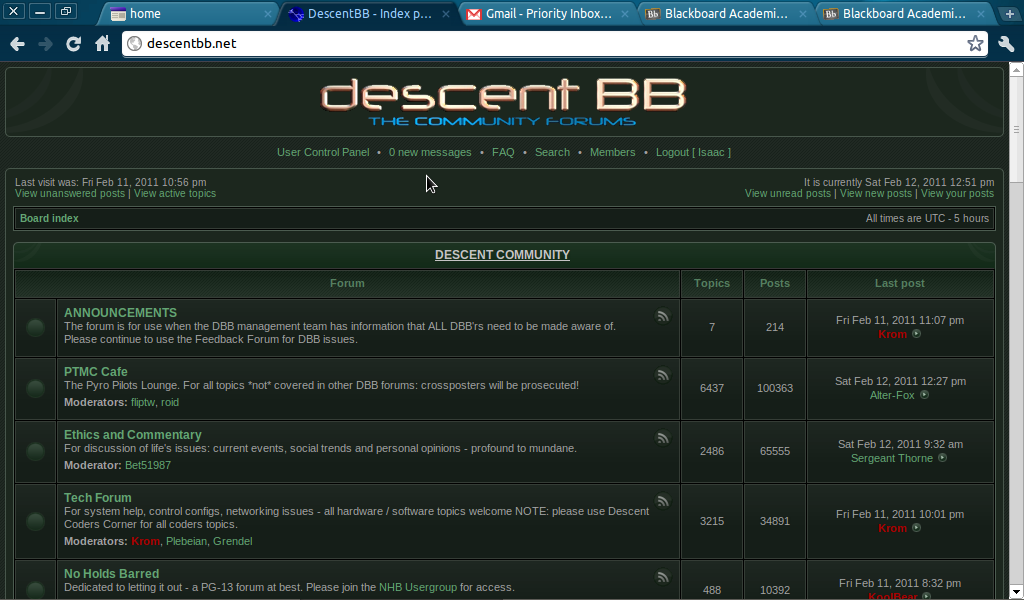The image size is (1024, 600).
Task: Open moderator roid's profile
Action: 170,402
